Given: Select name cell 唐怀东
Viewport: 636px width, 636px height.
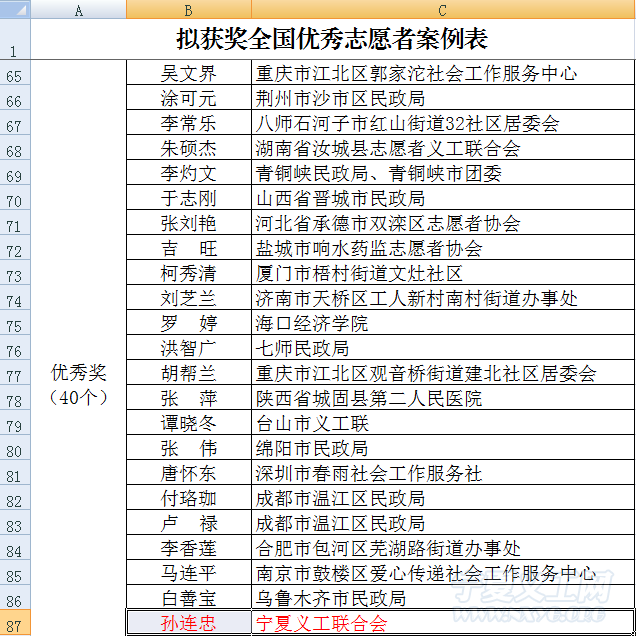Looking at the screenshot, I should [x=189, y=473].
